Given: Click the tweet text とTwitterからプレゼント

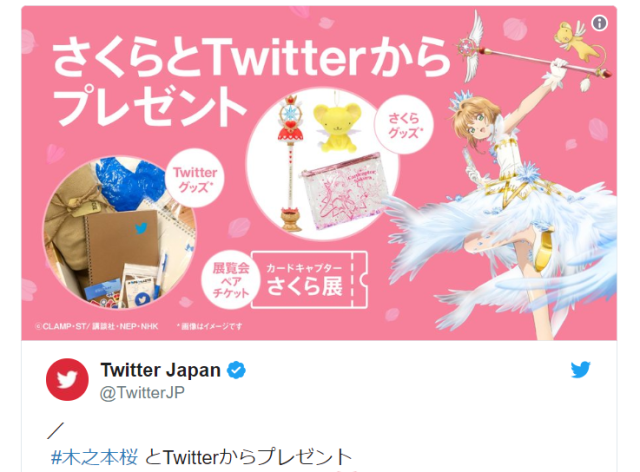Looking at the screenshot, I should coord(248,457).
